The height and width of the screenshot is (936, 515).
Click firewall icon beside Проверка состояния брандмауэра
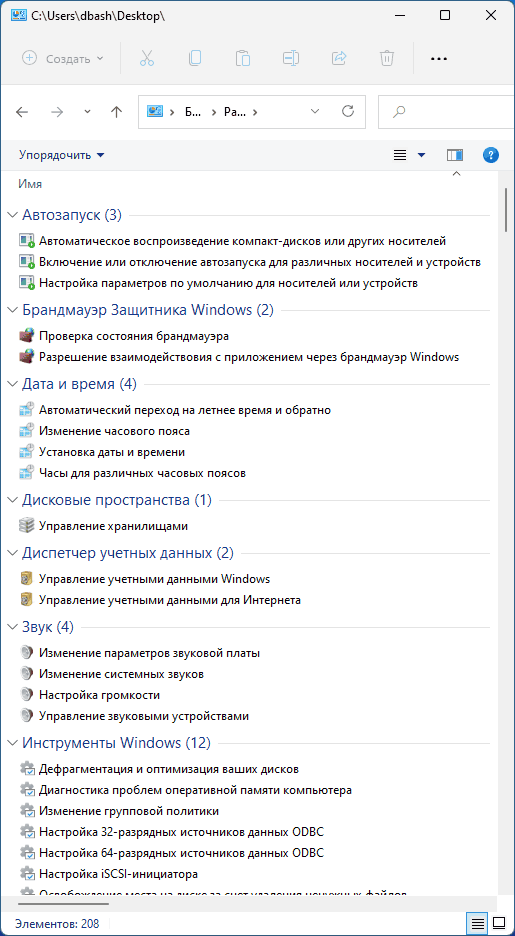[x=26, y=336]
